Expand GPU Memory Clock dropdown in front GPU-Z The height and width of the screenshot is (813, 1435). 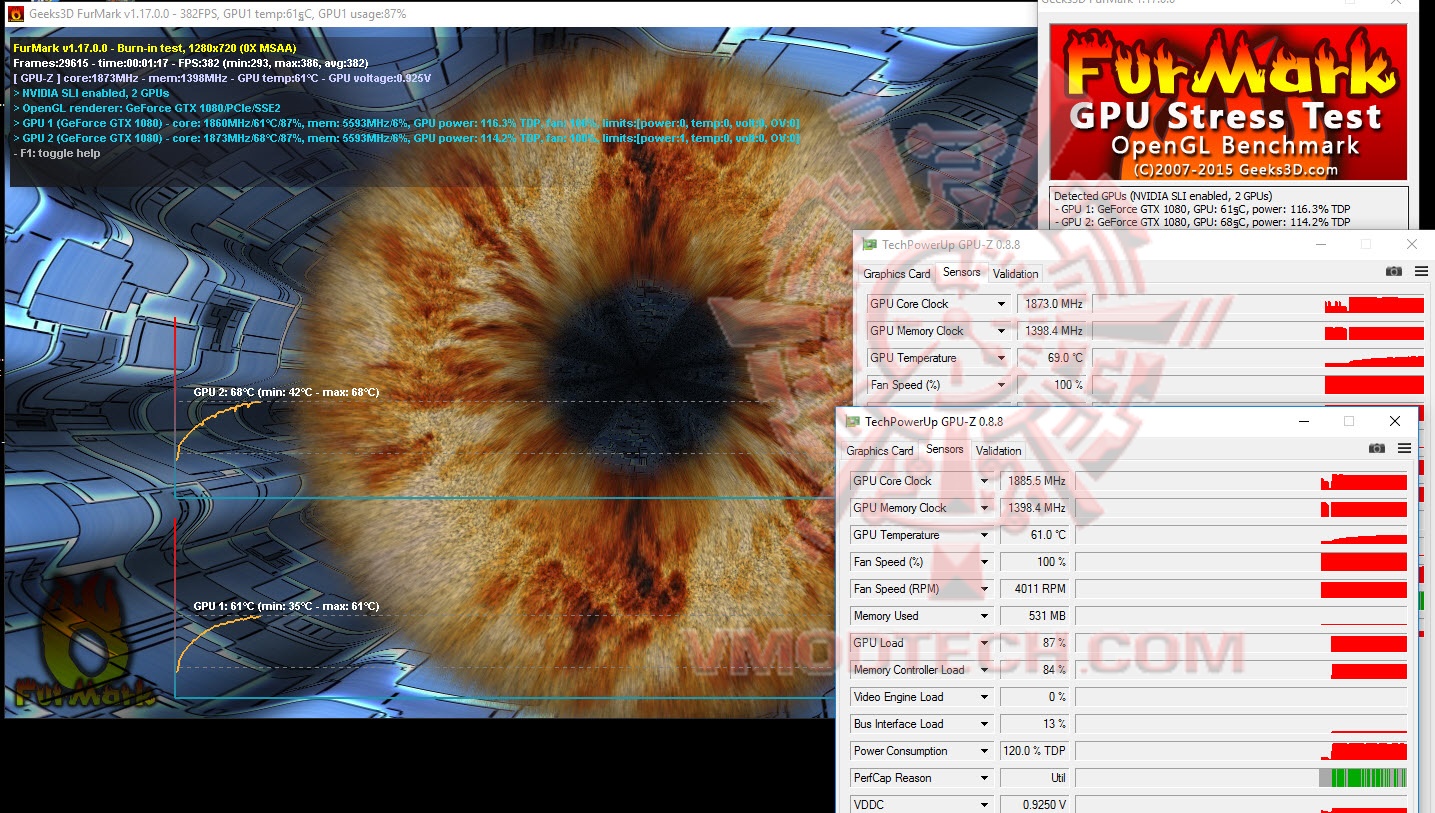pos(984,508)
